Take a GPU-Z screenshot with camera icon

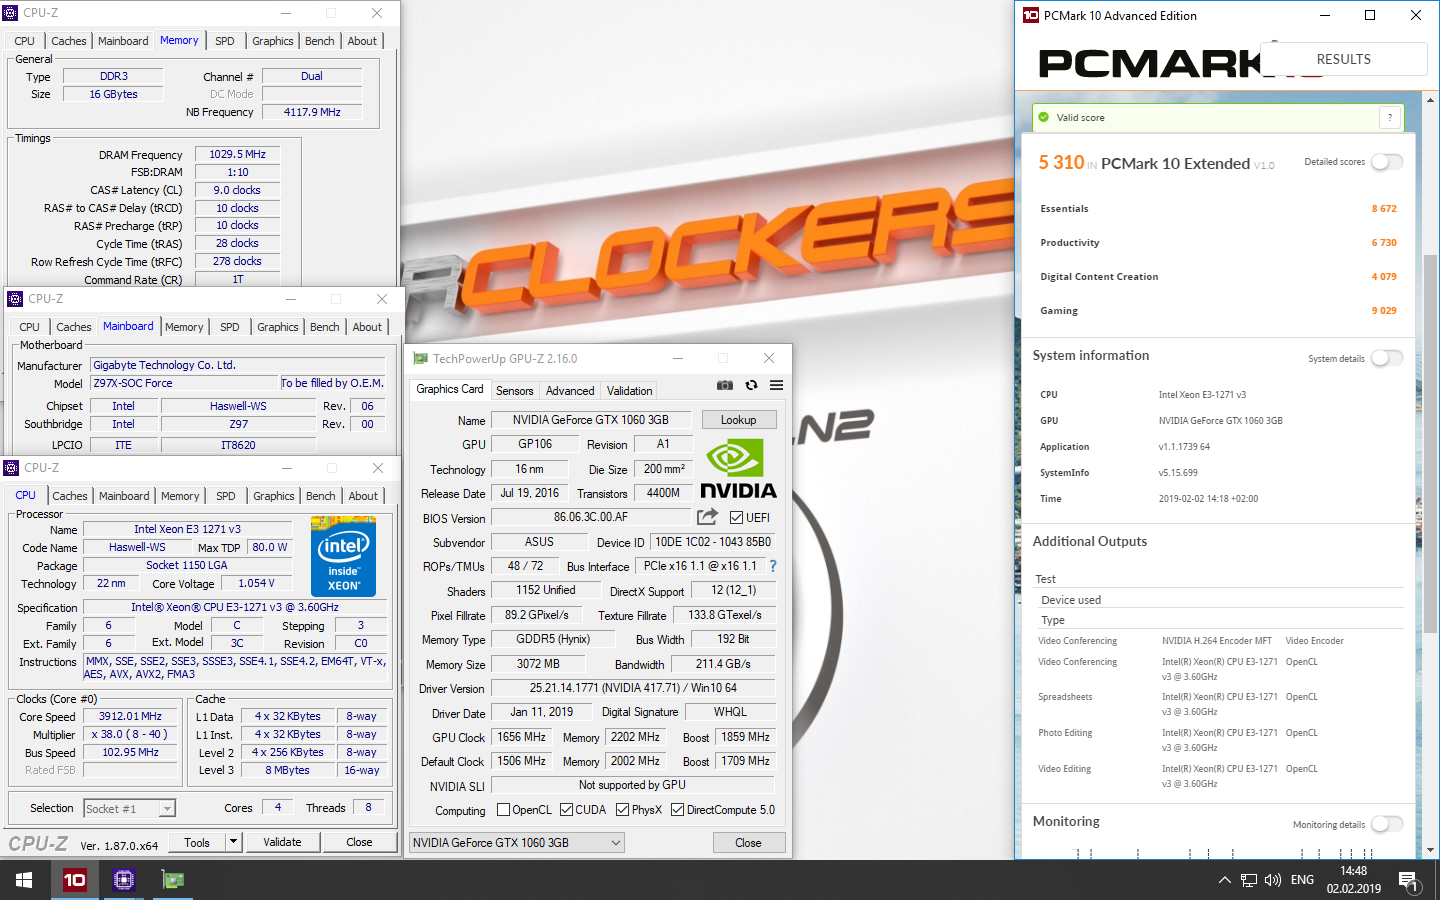click(725, 385)
